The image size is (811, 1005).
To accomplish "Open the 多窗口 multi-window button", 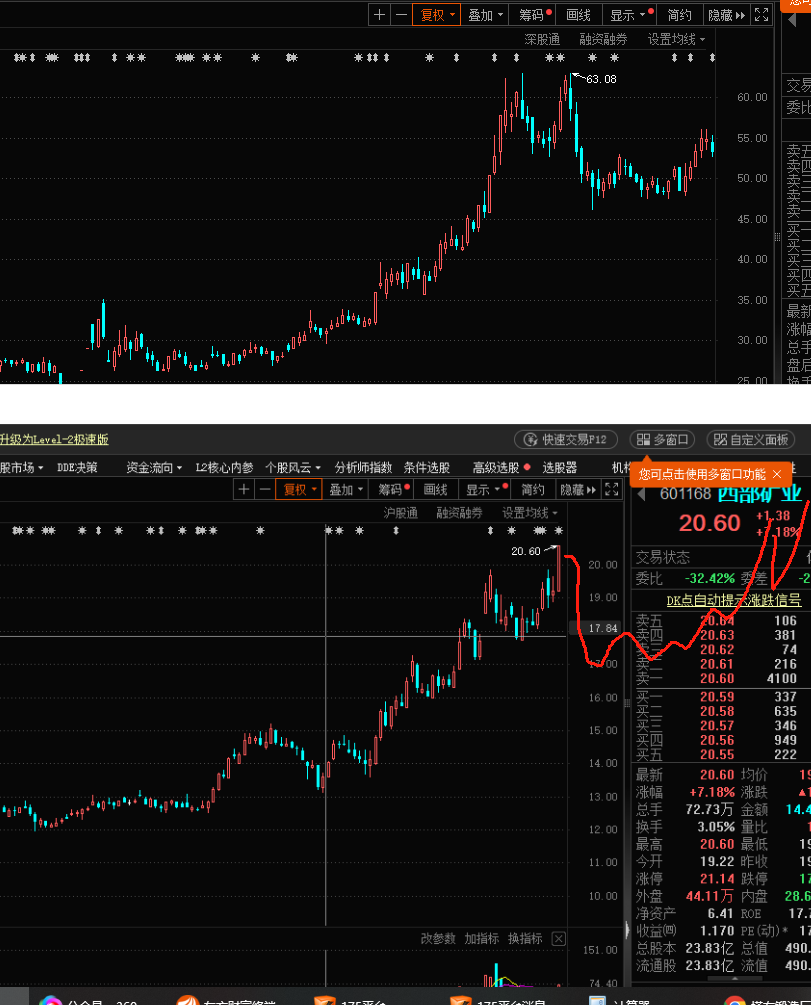I will tap(662, 439).
